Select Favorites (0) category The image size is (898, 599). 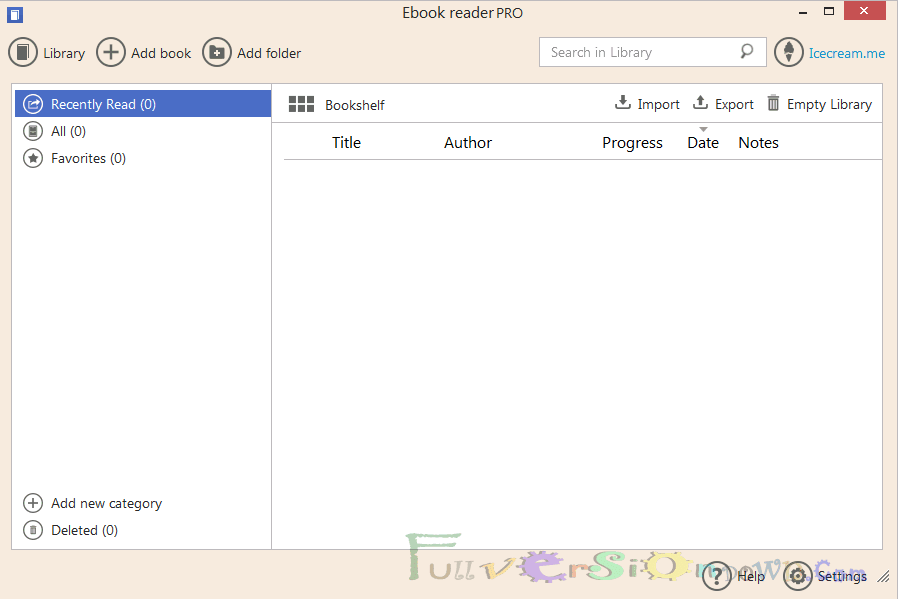(143, 158)
